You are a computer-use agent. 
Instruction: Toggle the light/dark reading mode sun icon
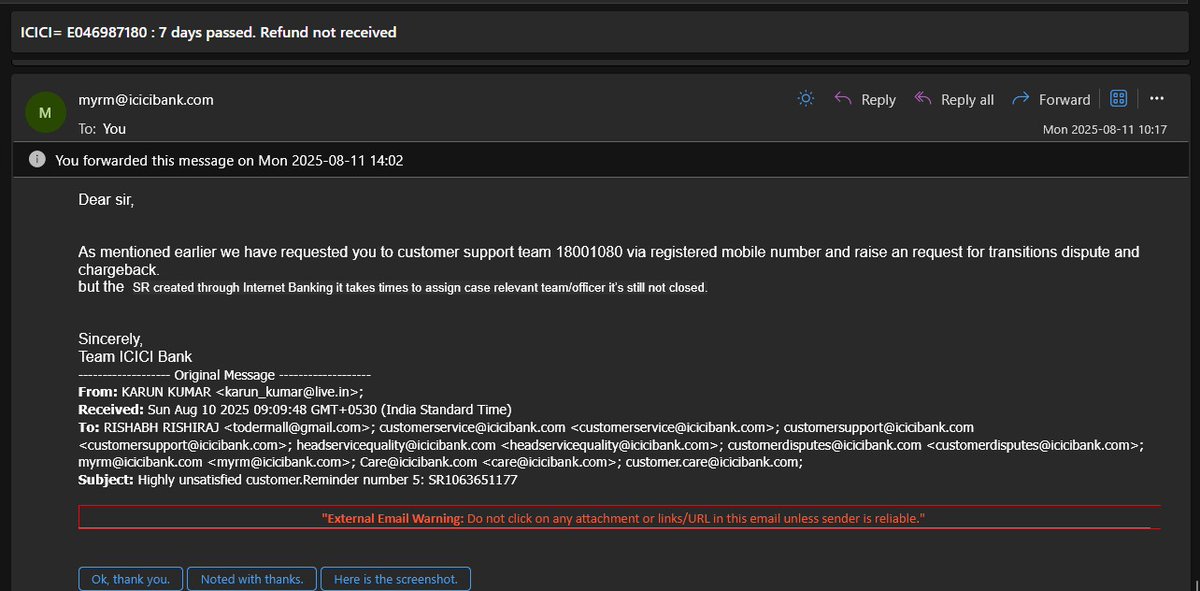pyautogui.click(x=806, y=98)
